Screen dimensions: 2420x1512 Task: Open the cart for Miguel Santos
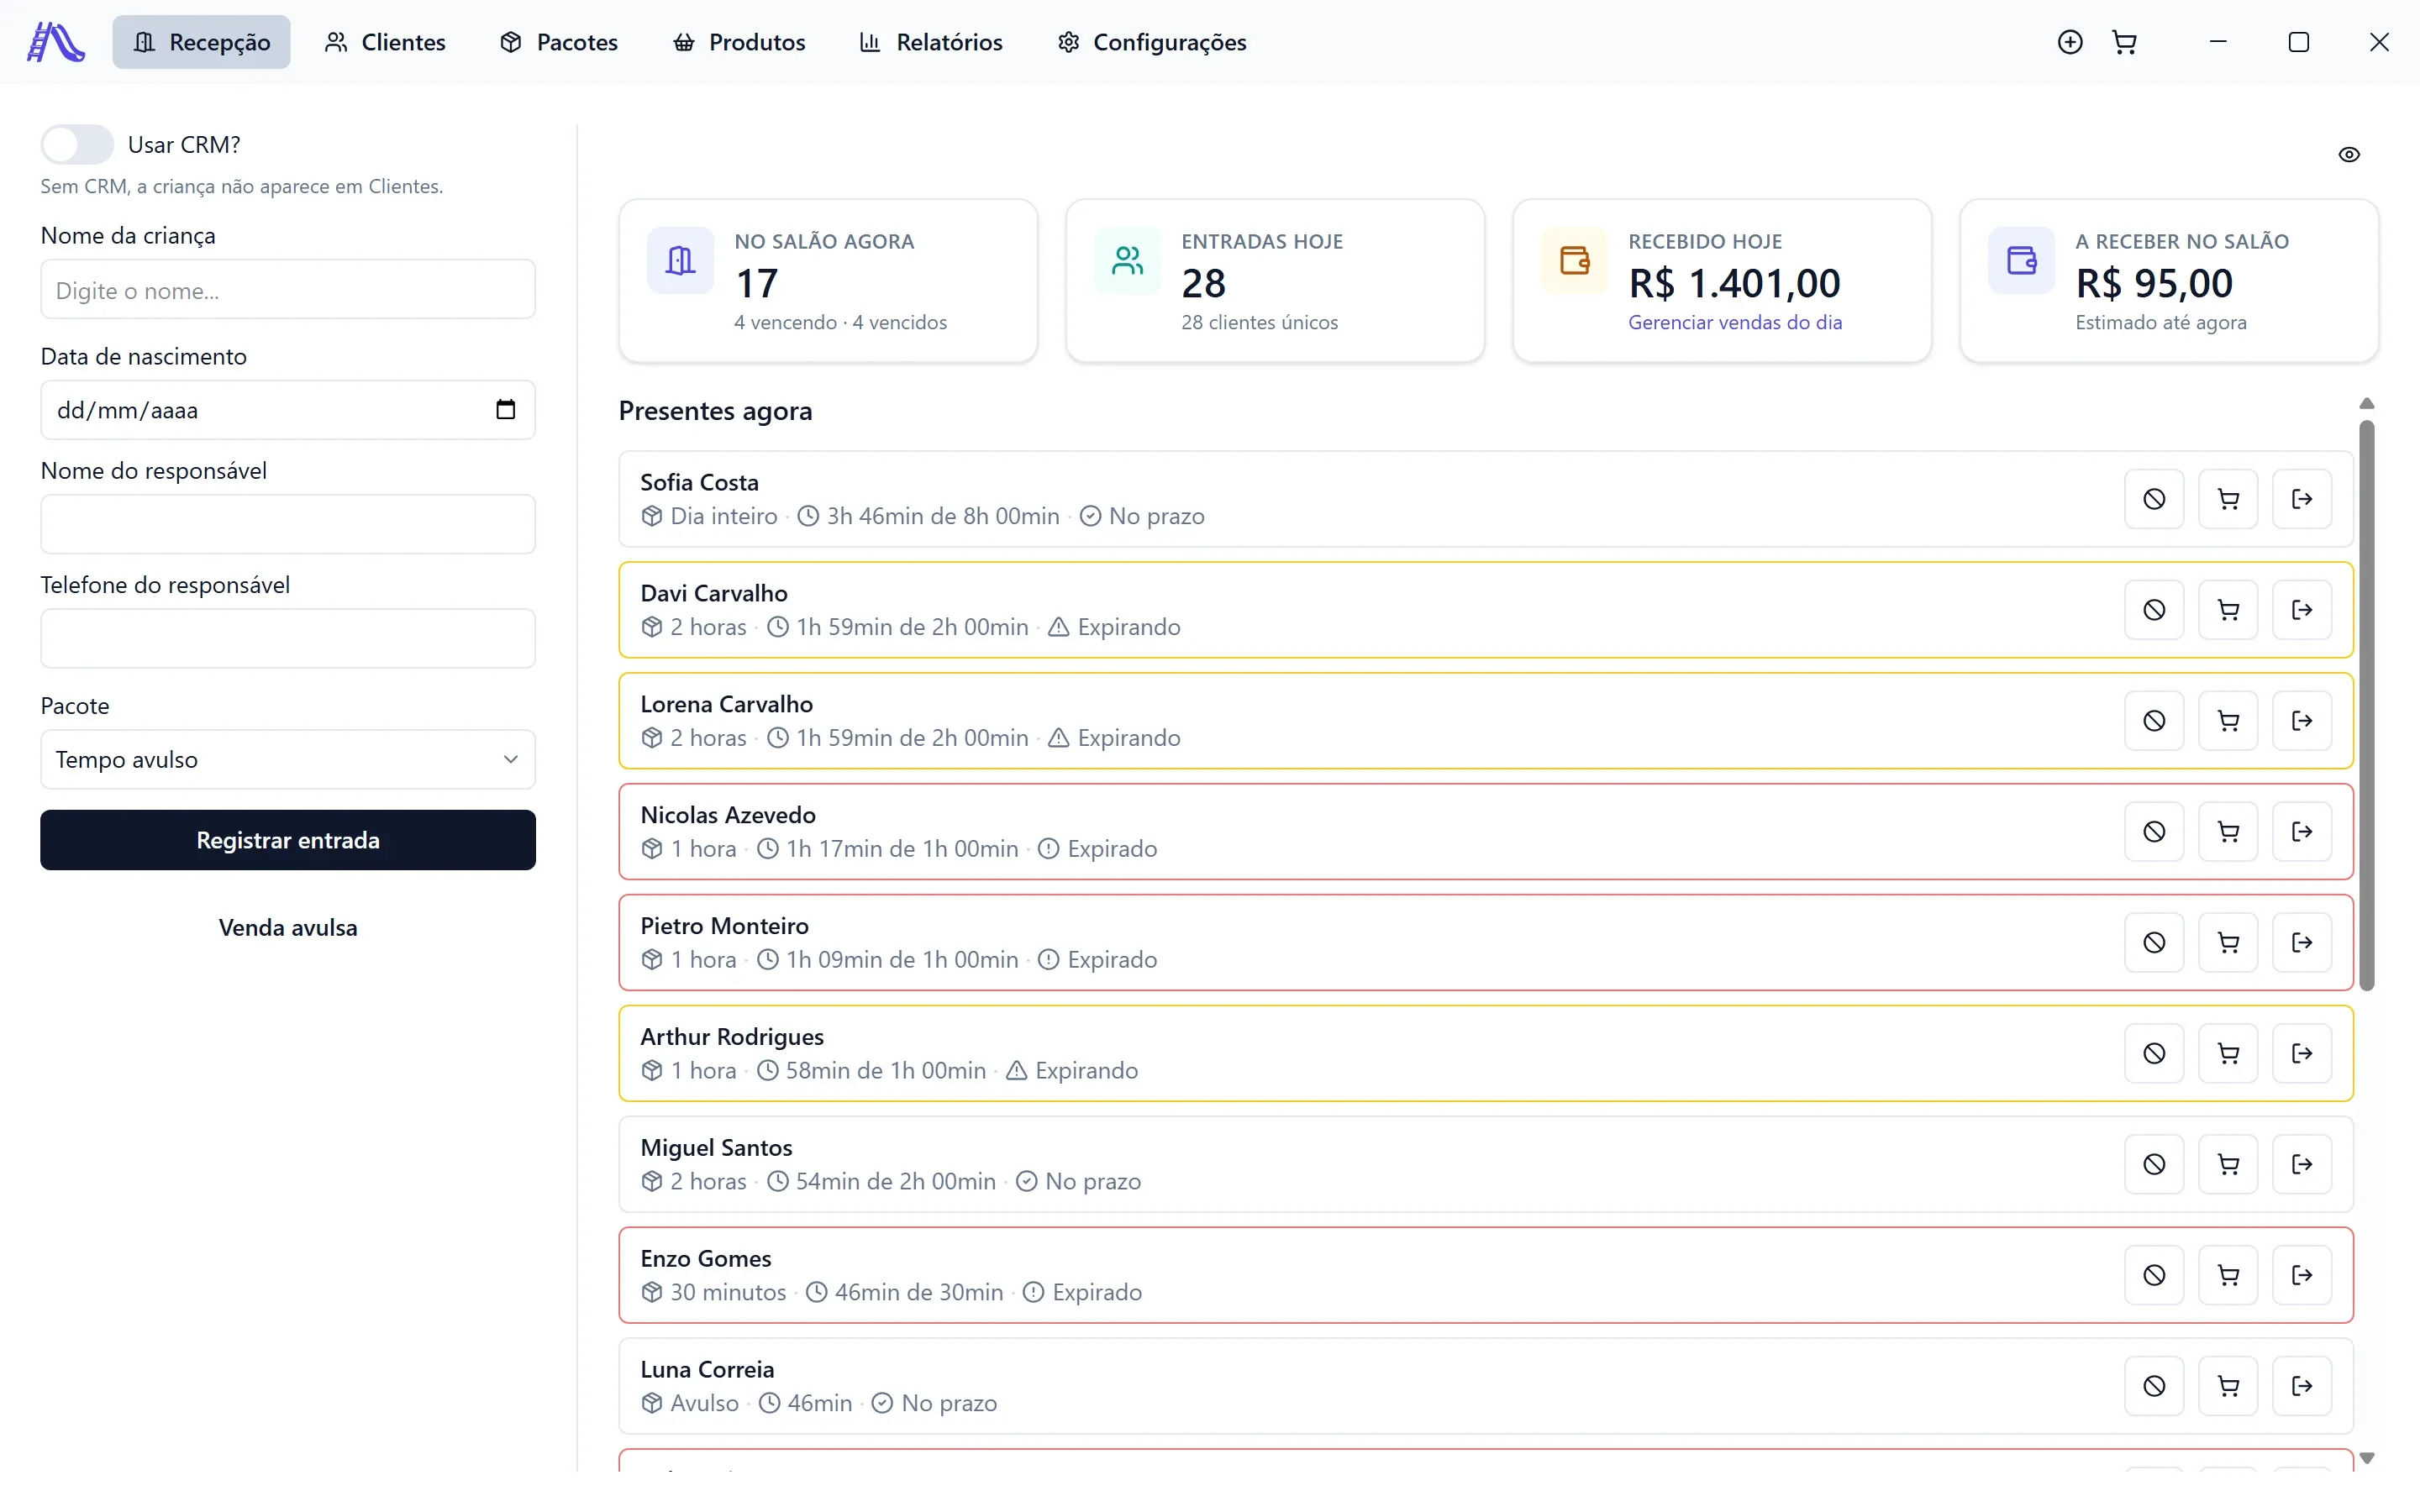tap(2228, 1165)
